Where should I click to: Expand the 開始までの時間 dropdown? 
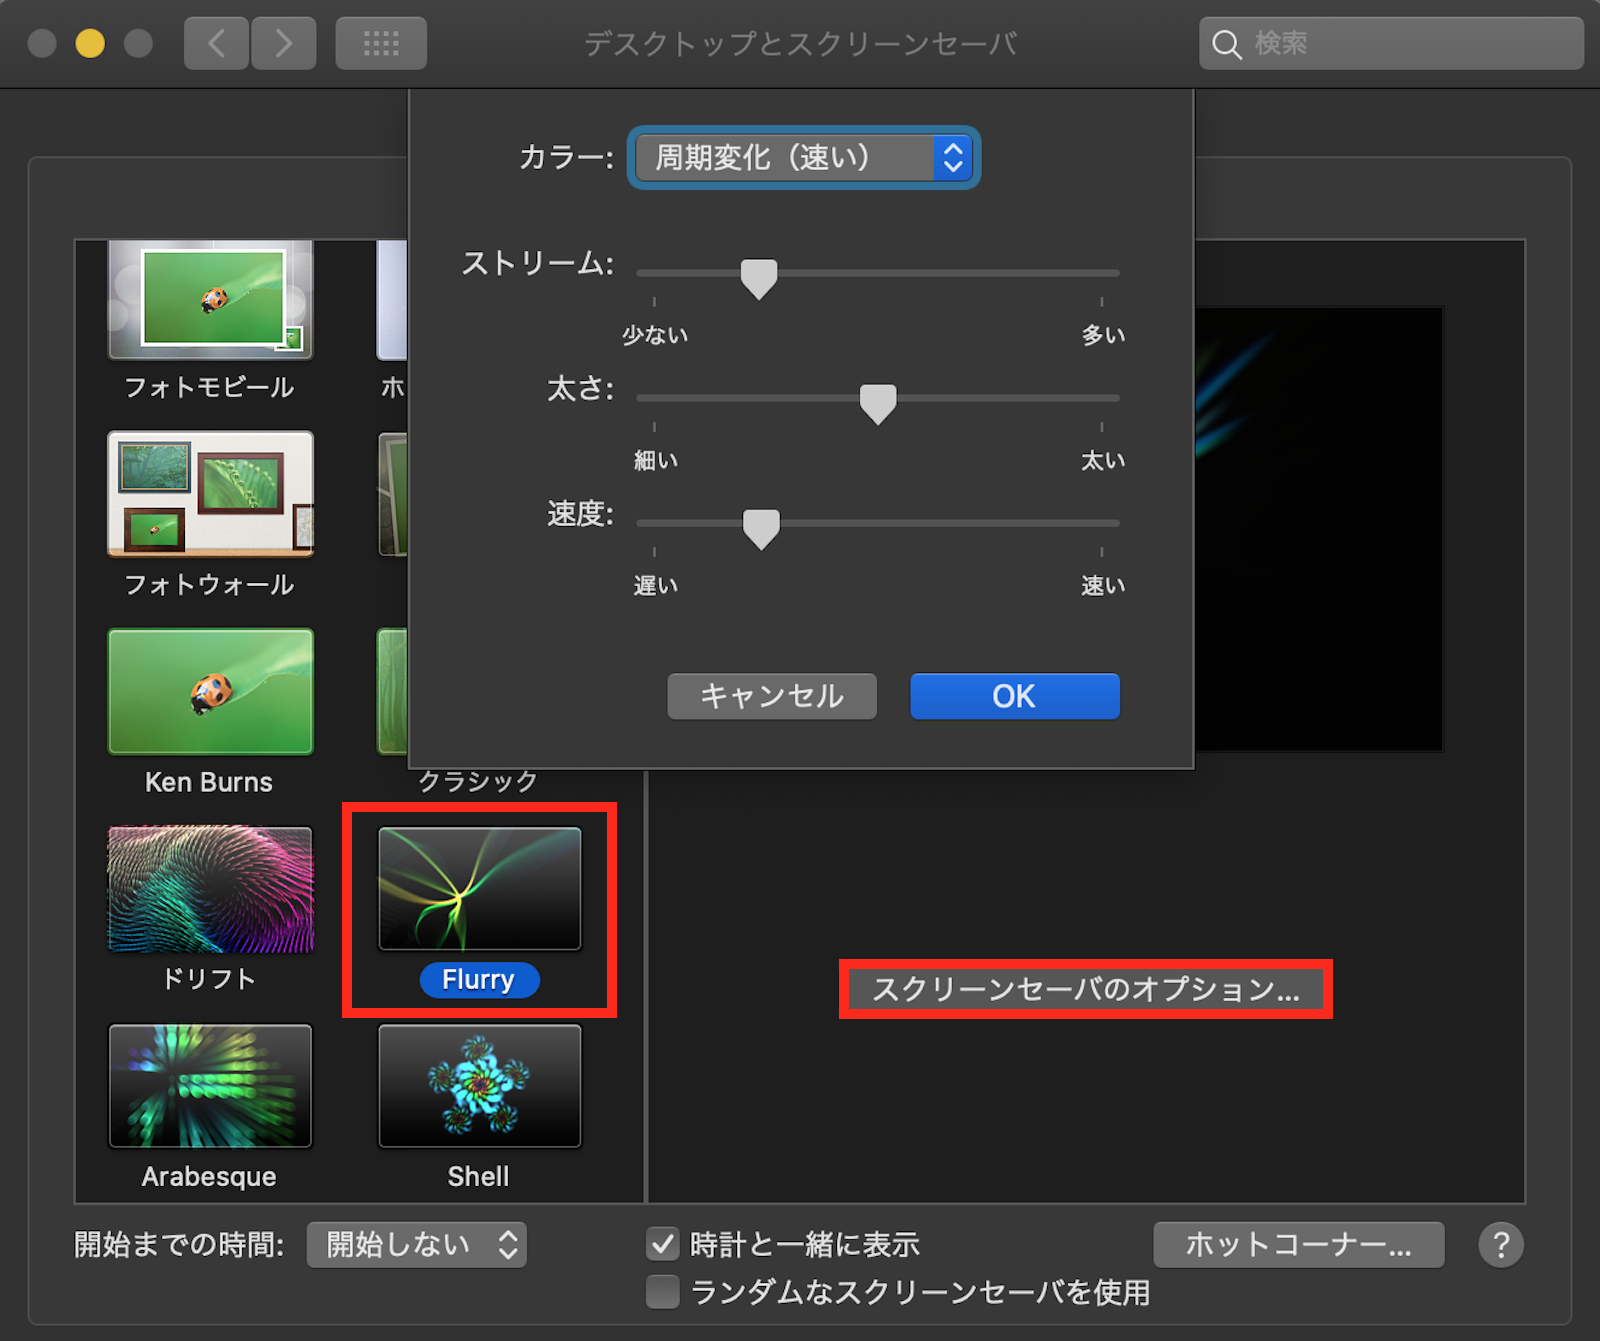(x=416, y=1245)
